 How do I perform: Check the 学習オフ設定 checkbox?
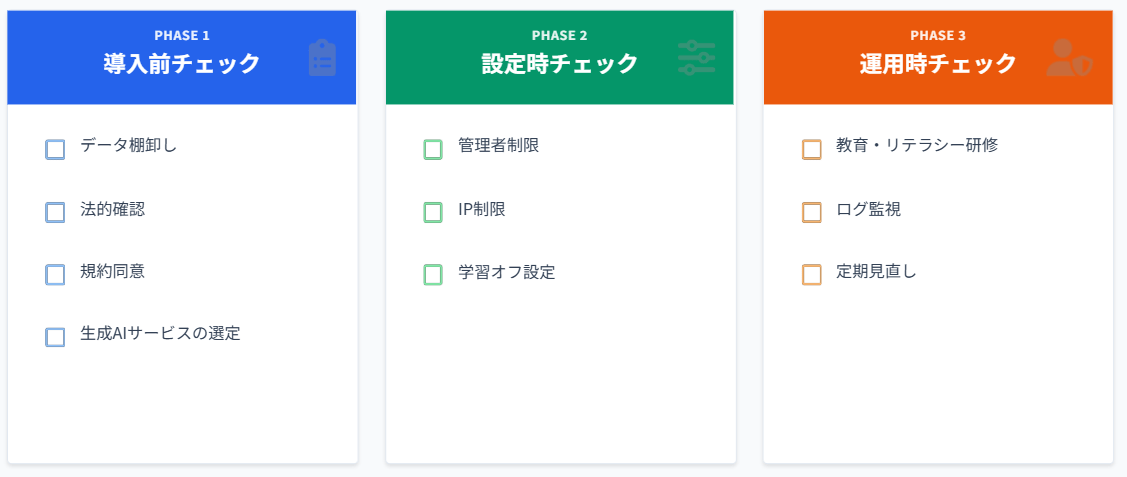[433, 274]
